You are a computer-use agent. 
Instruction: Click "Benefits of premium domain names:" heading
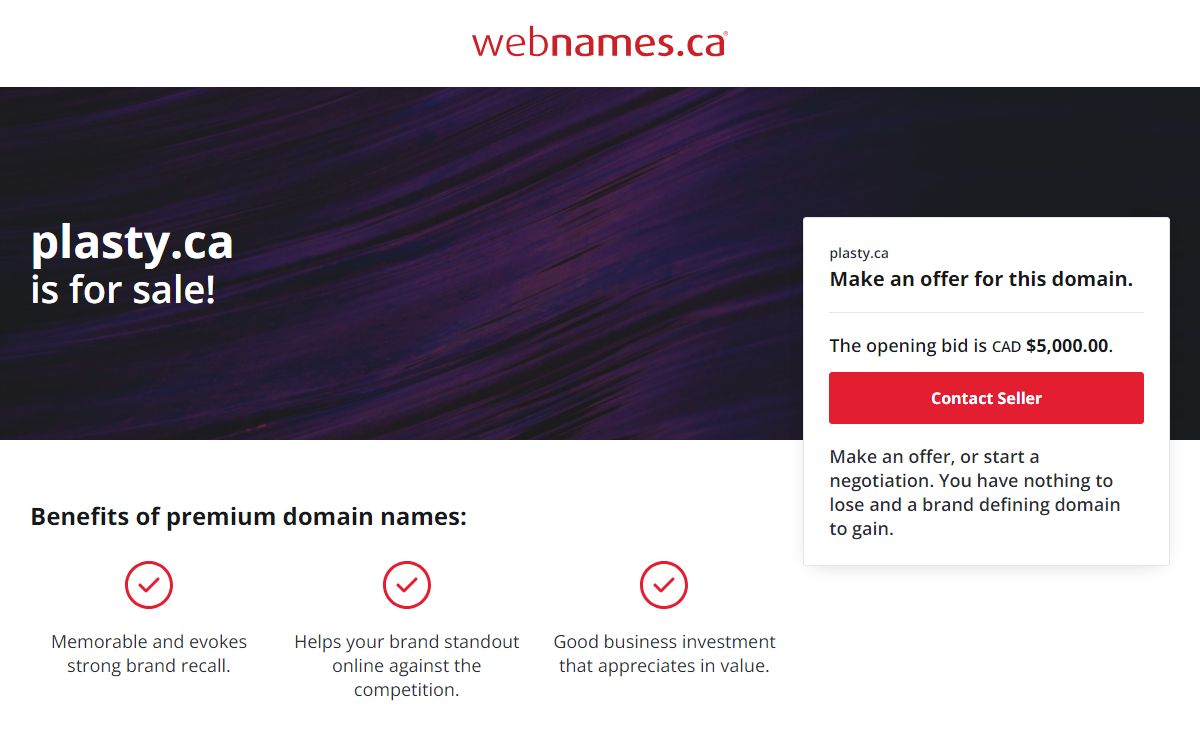248,517
